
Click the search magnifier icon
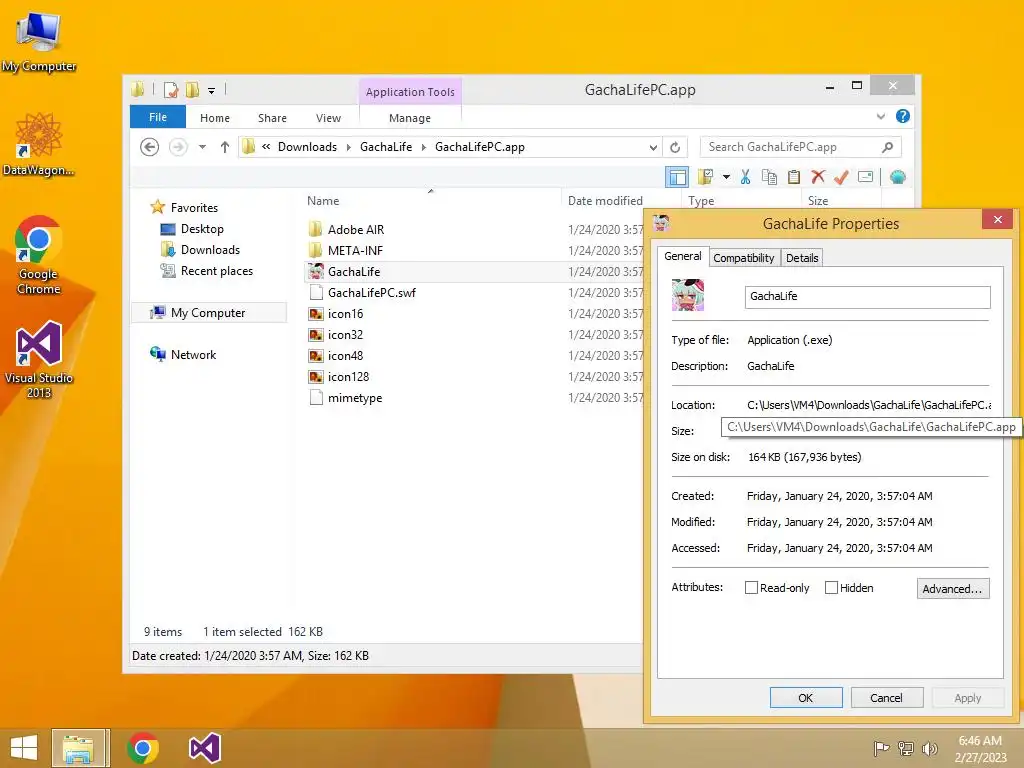[888, 147]
